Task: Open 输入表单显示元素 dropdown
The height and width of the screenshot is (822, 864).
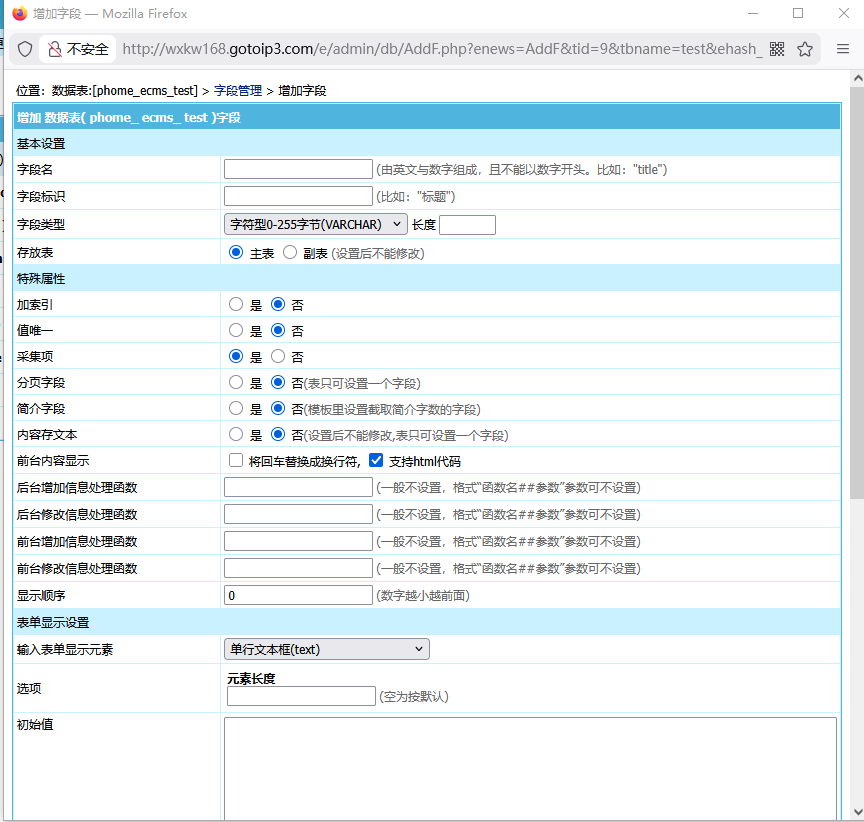Action: [x=327, y=649]
